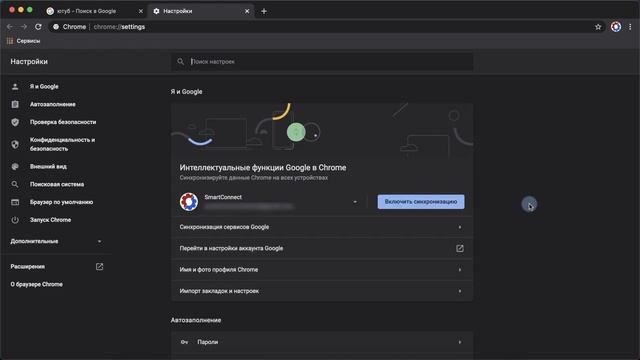Click the key icon next to Пароли

tap(184, 342)
